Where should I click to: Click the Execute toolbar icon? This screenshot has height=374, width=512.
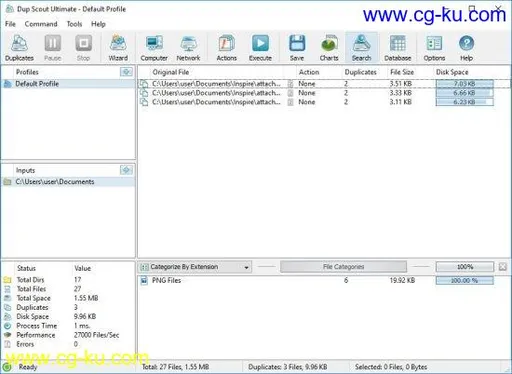[260, 48]
